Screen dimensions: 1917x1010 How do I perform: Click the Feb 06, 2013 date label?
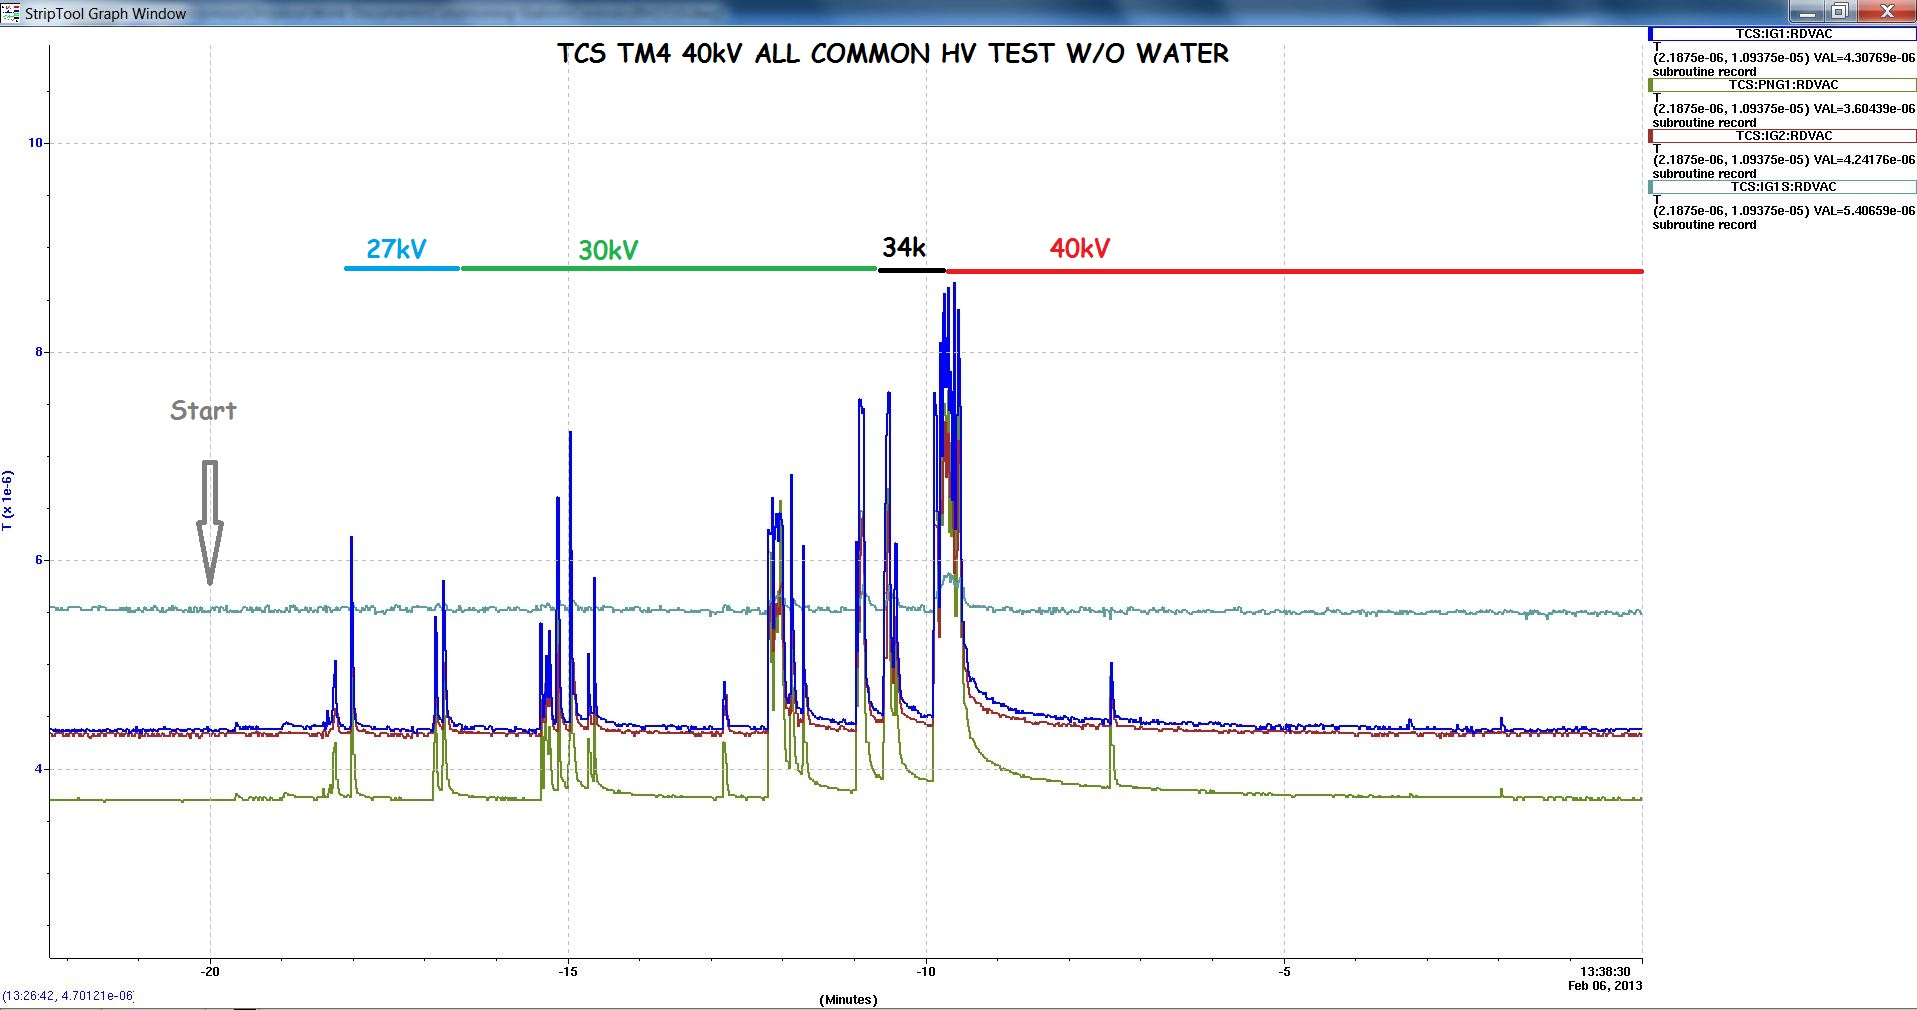pyautogui.click(x=1605, y=986)
